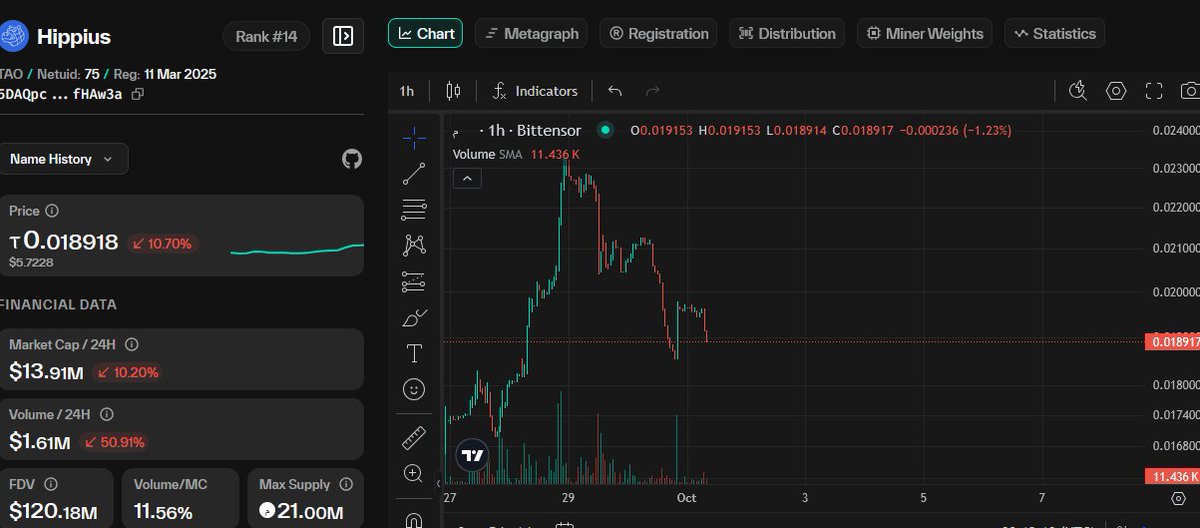Show info tooltip for FDV
The image size is (1200, 528).
pos(51,484)
